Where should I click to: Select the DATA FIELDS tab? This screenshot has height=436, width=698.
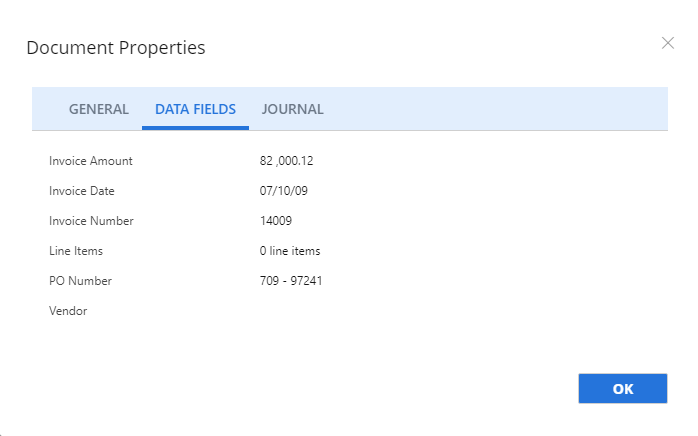coord(195,109)
